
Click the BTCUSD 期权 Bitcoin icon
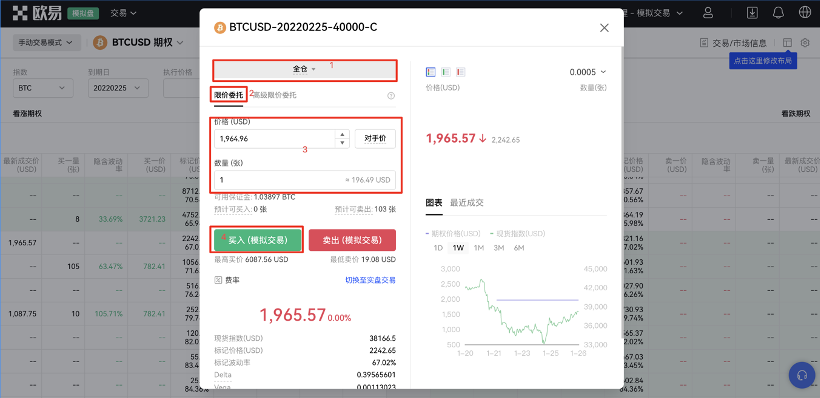point(100,43)
